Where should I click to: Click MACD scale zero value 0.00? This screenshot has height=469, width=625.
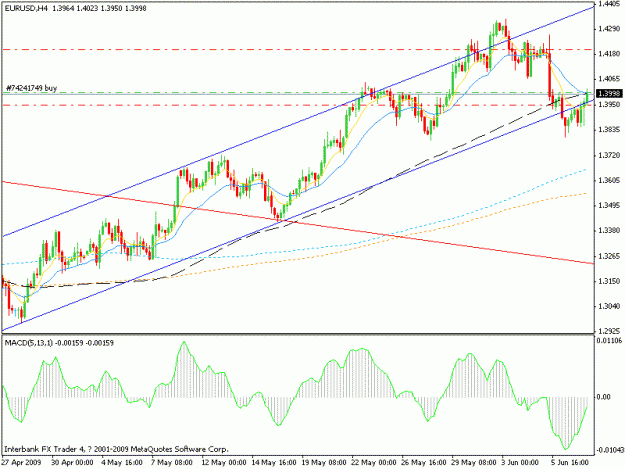[604, 397]
